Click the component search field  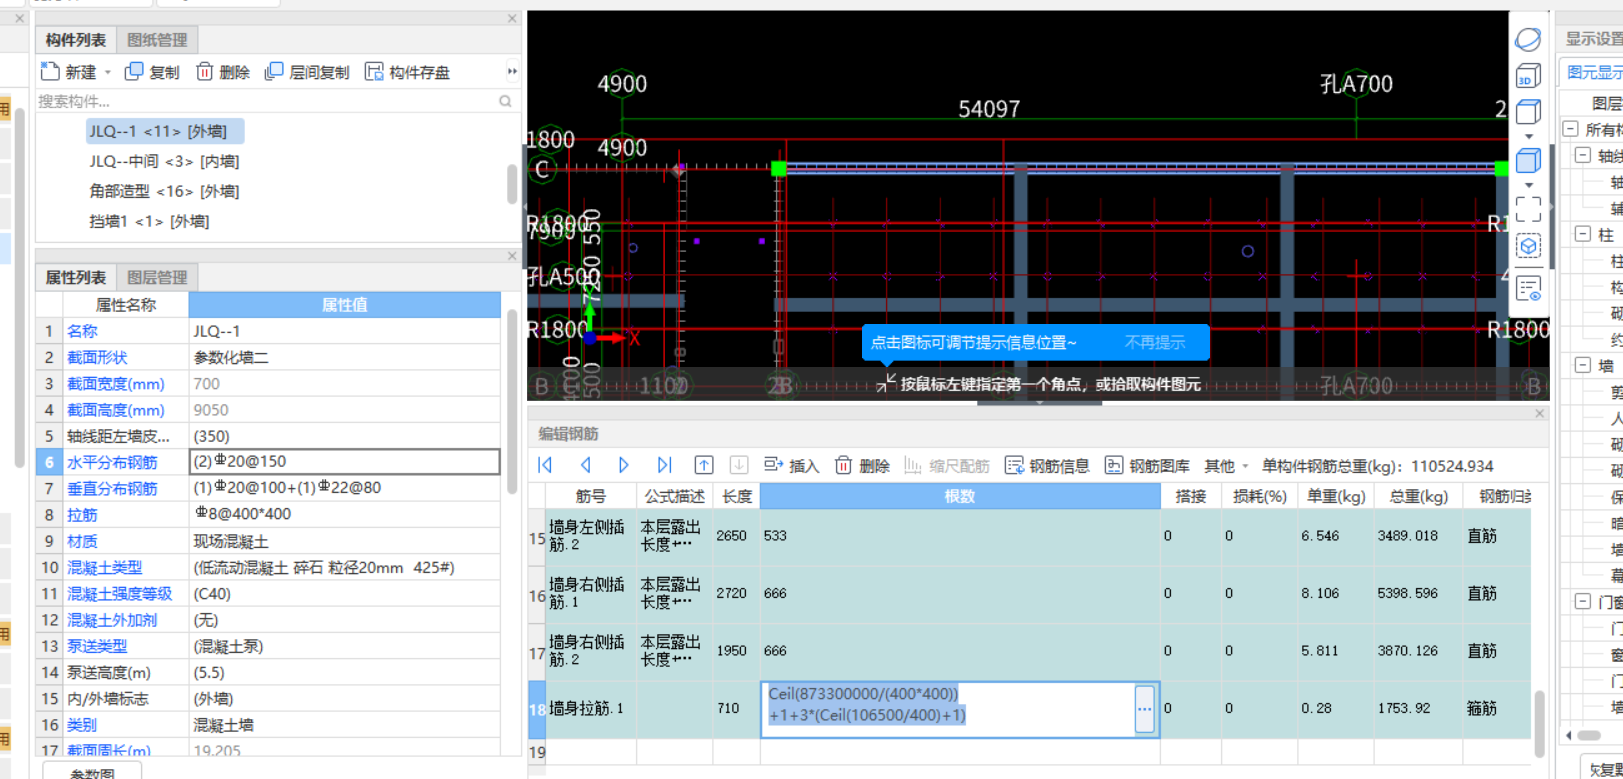(x=265, y=101)
